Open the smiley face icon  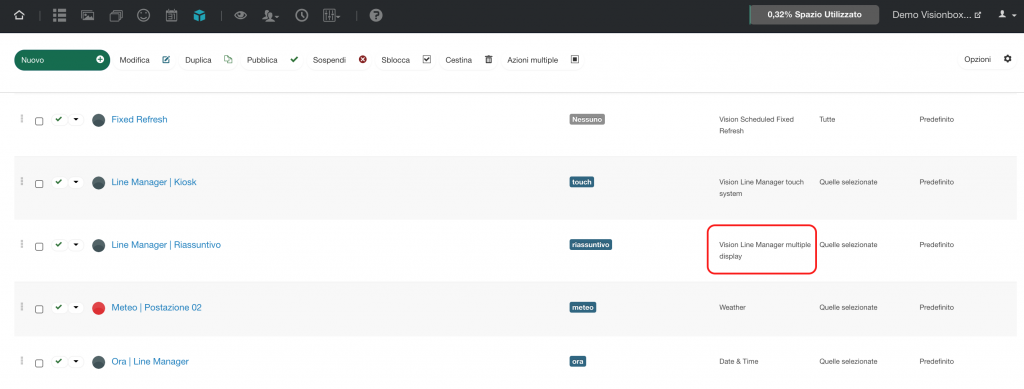(x=144, y=16)
